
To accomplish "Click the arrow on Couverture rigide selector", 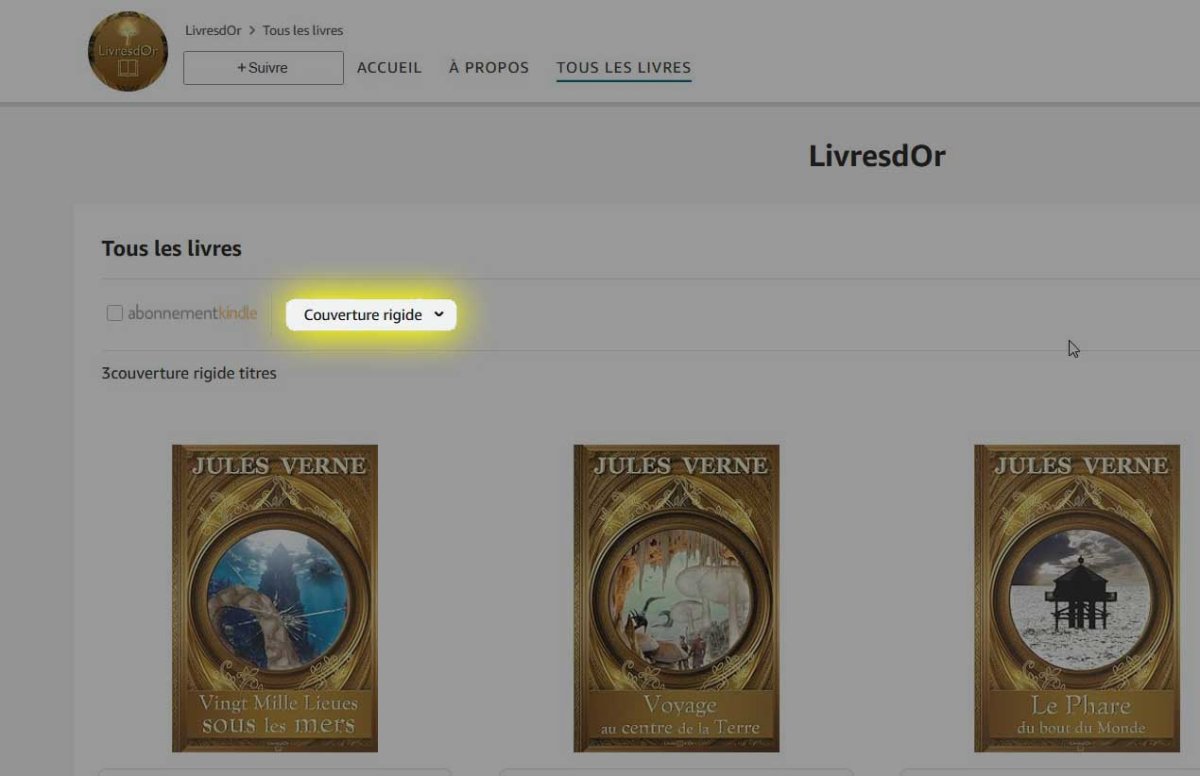I will tap(439, 315).
